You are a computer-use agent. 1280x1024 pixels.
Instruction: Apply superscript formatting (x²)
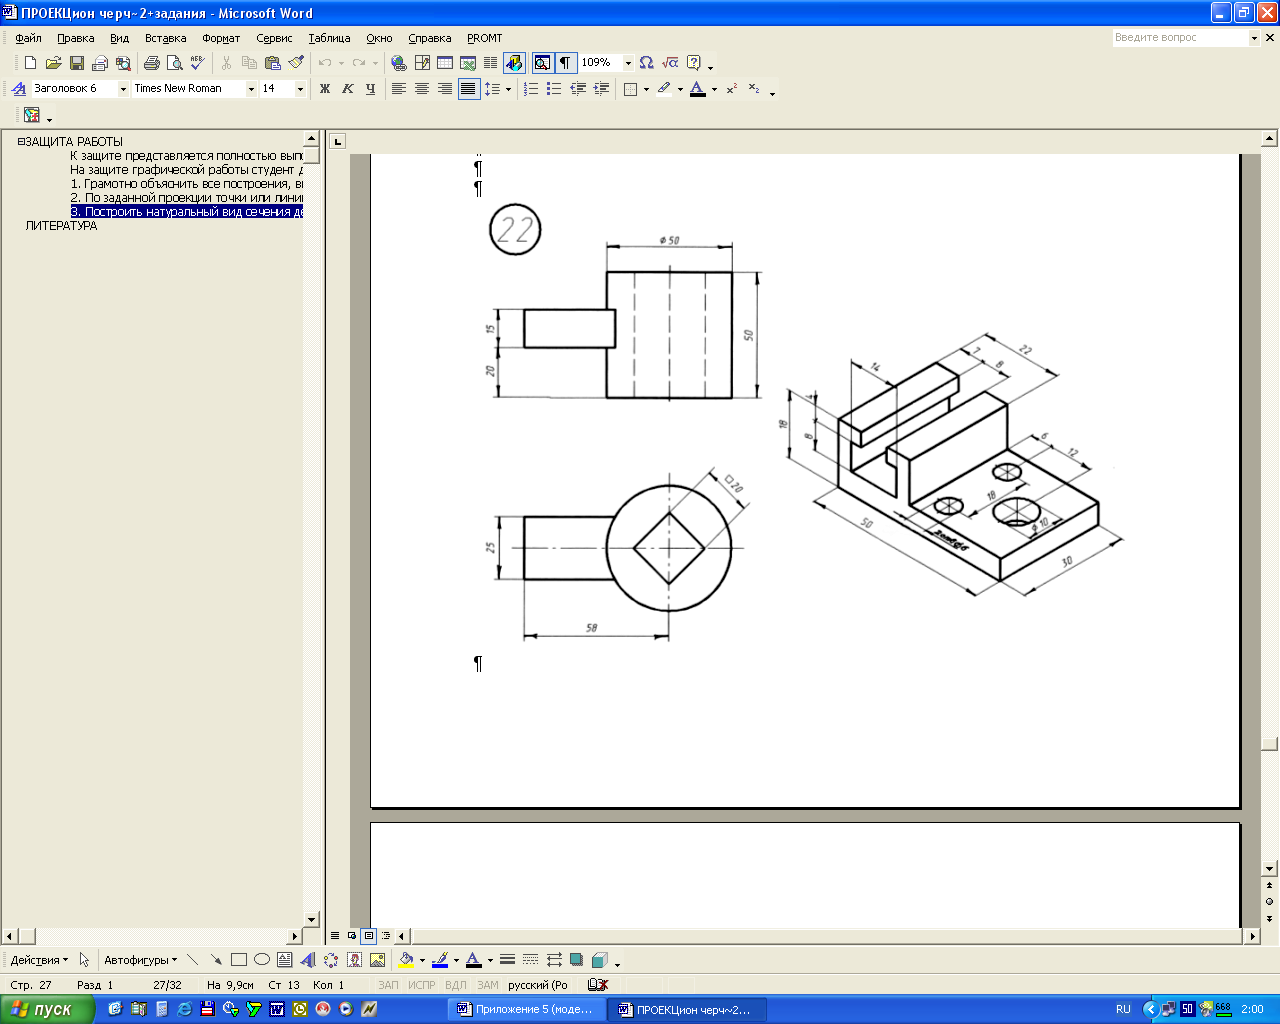[x=732, y=89]
